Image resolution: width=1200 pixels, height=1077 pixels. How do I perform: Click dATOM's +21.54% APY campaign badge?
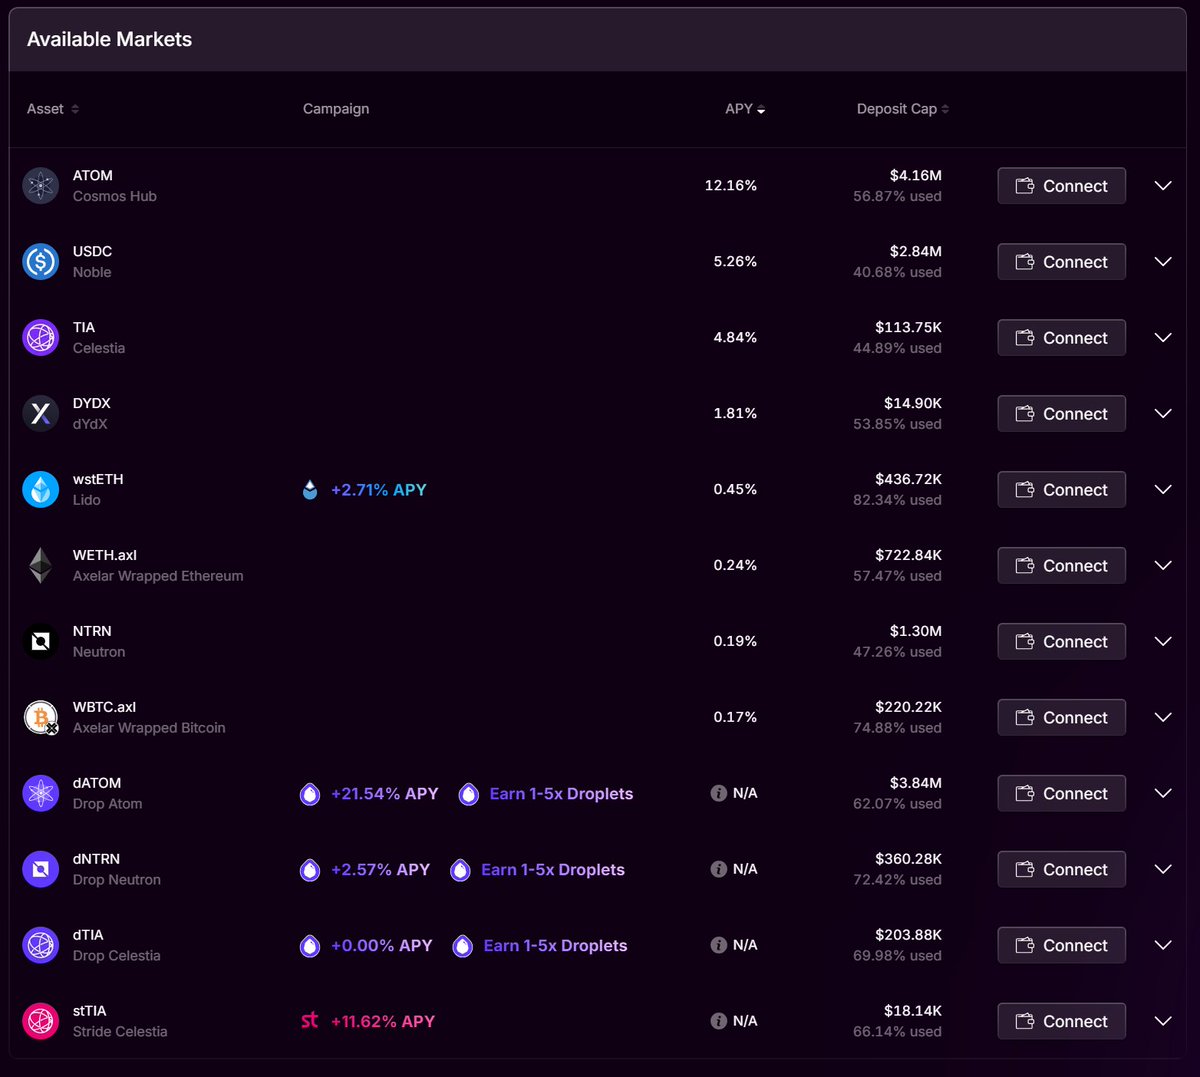pyautogui.click(x=369, y=794)
